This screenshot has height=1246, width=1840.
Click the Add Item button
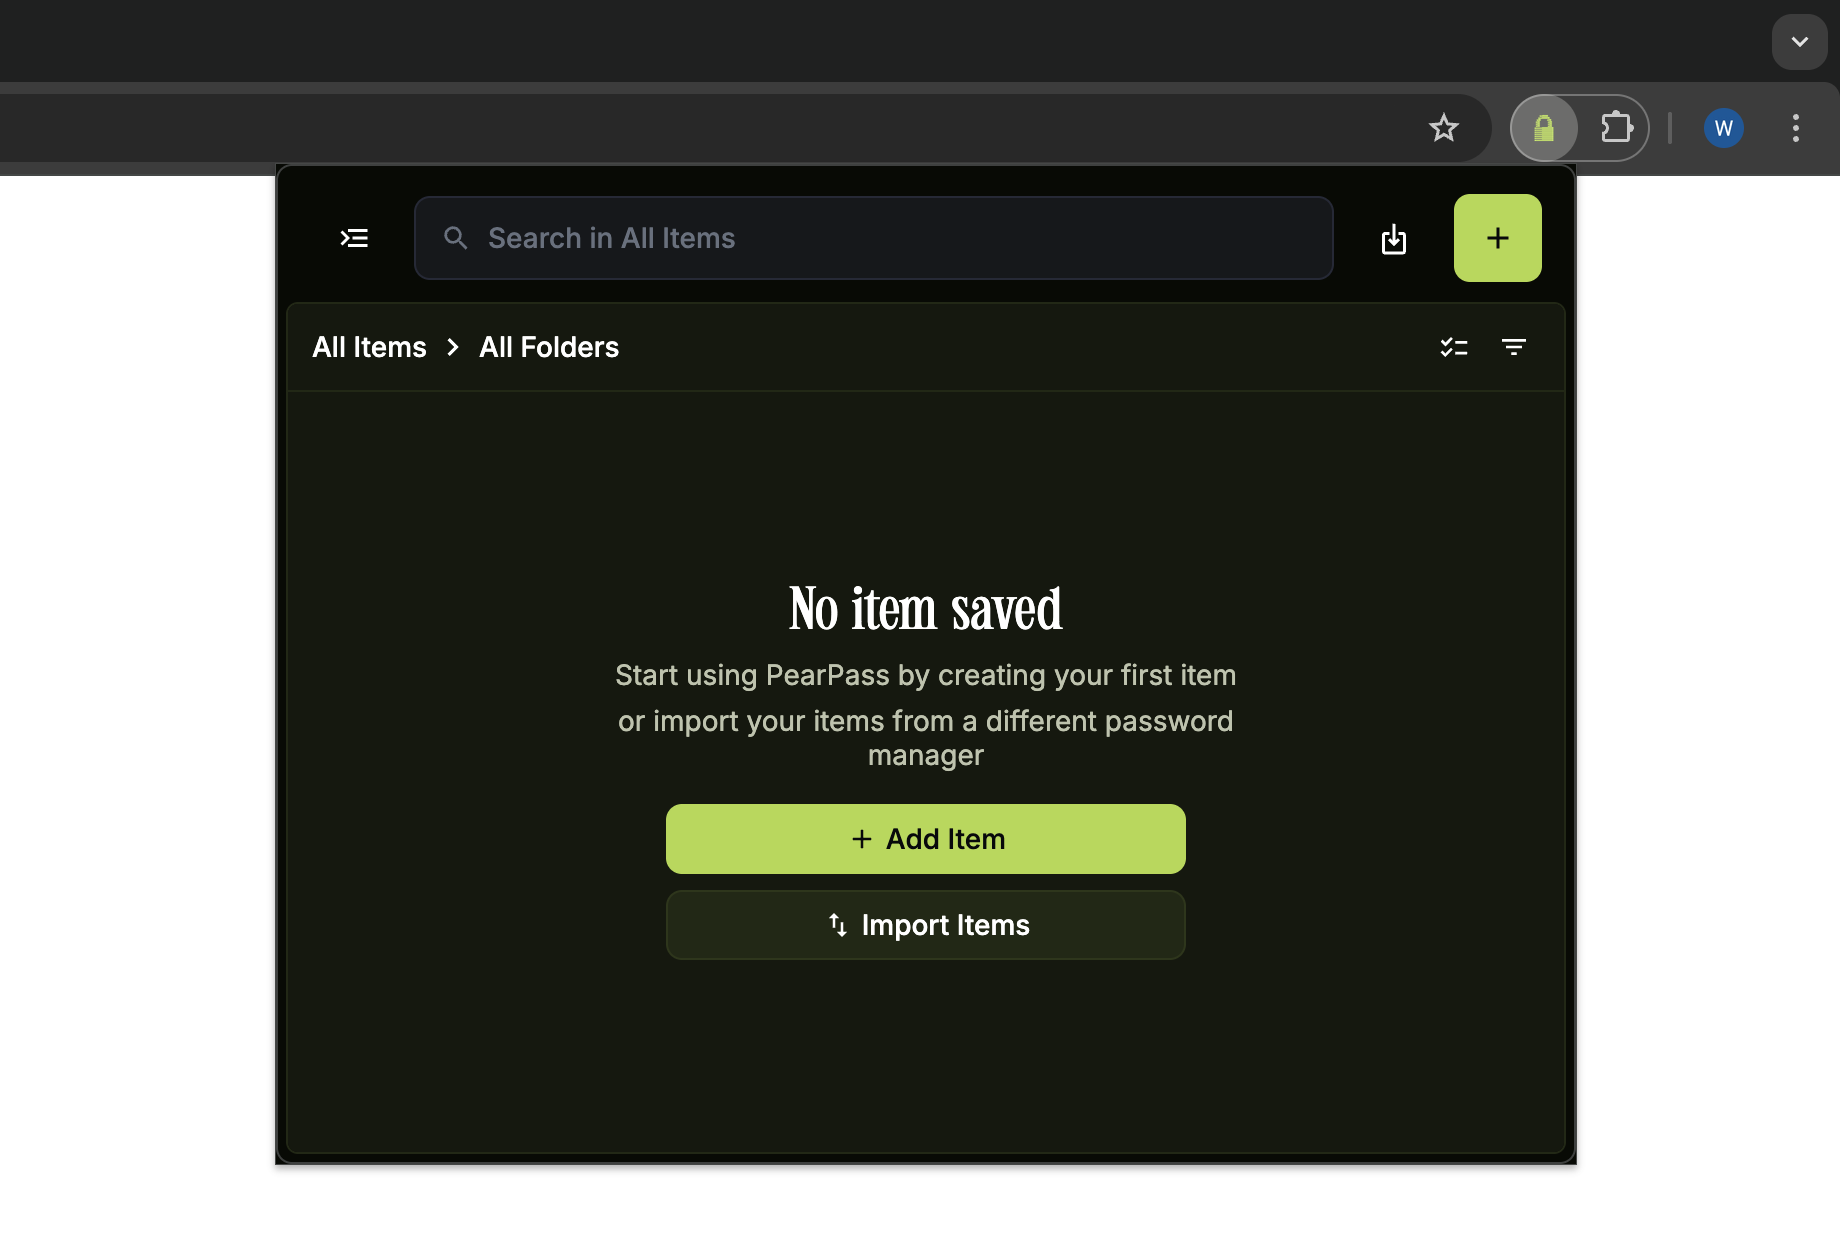point(926,839)
